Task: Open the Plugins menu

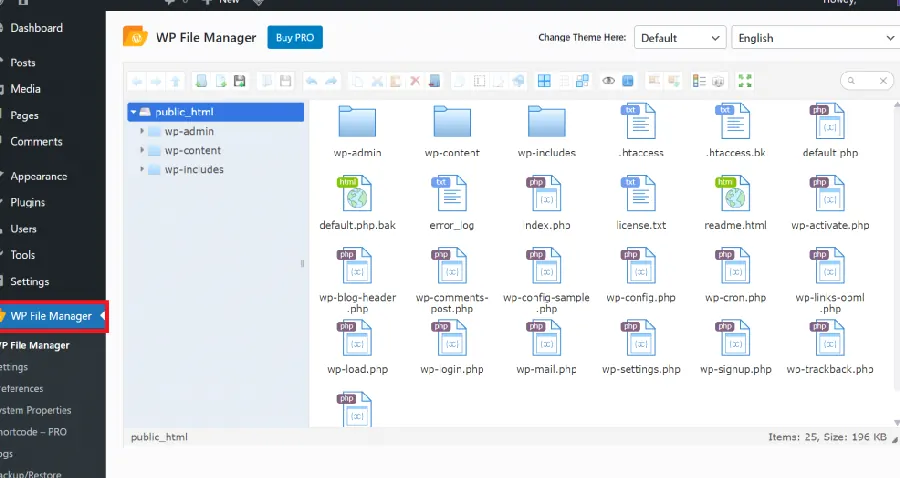Action: 28,203
